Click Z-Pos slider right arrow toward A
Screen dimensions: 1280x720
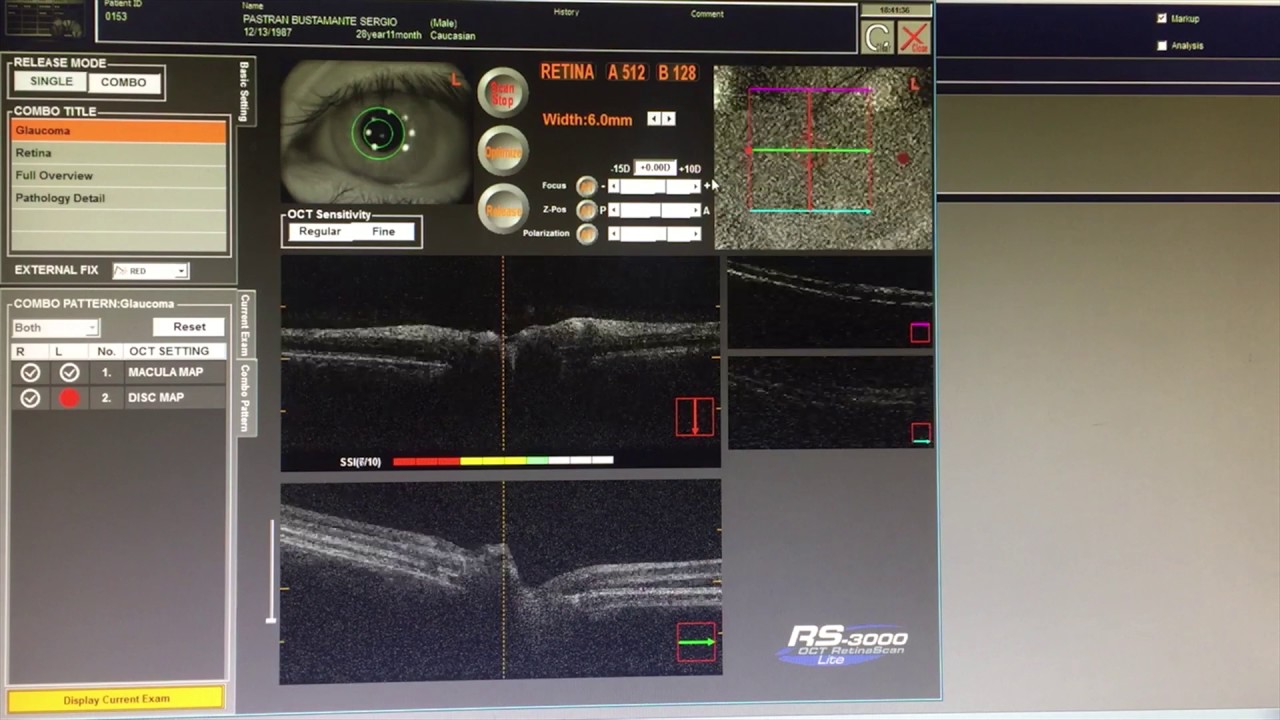click(x=696, y=210)
